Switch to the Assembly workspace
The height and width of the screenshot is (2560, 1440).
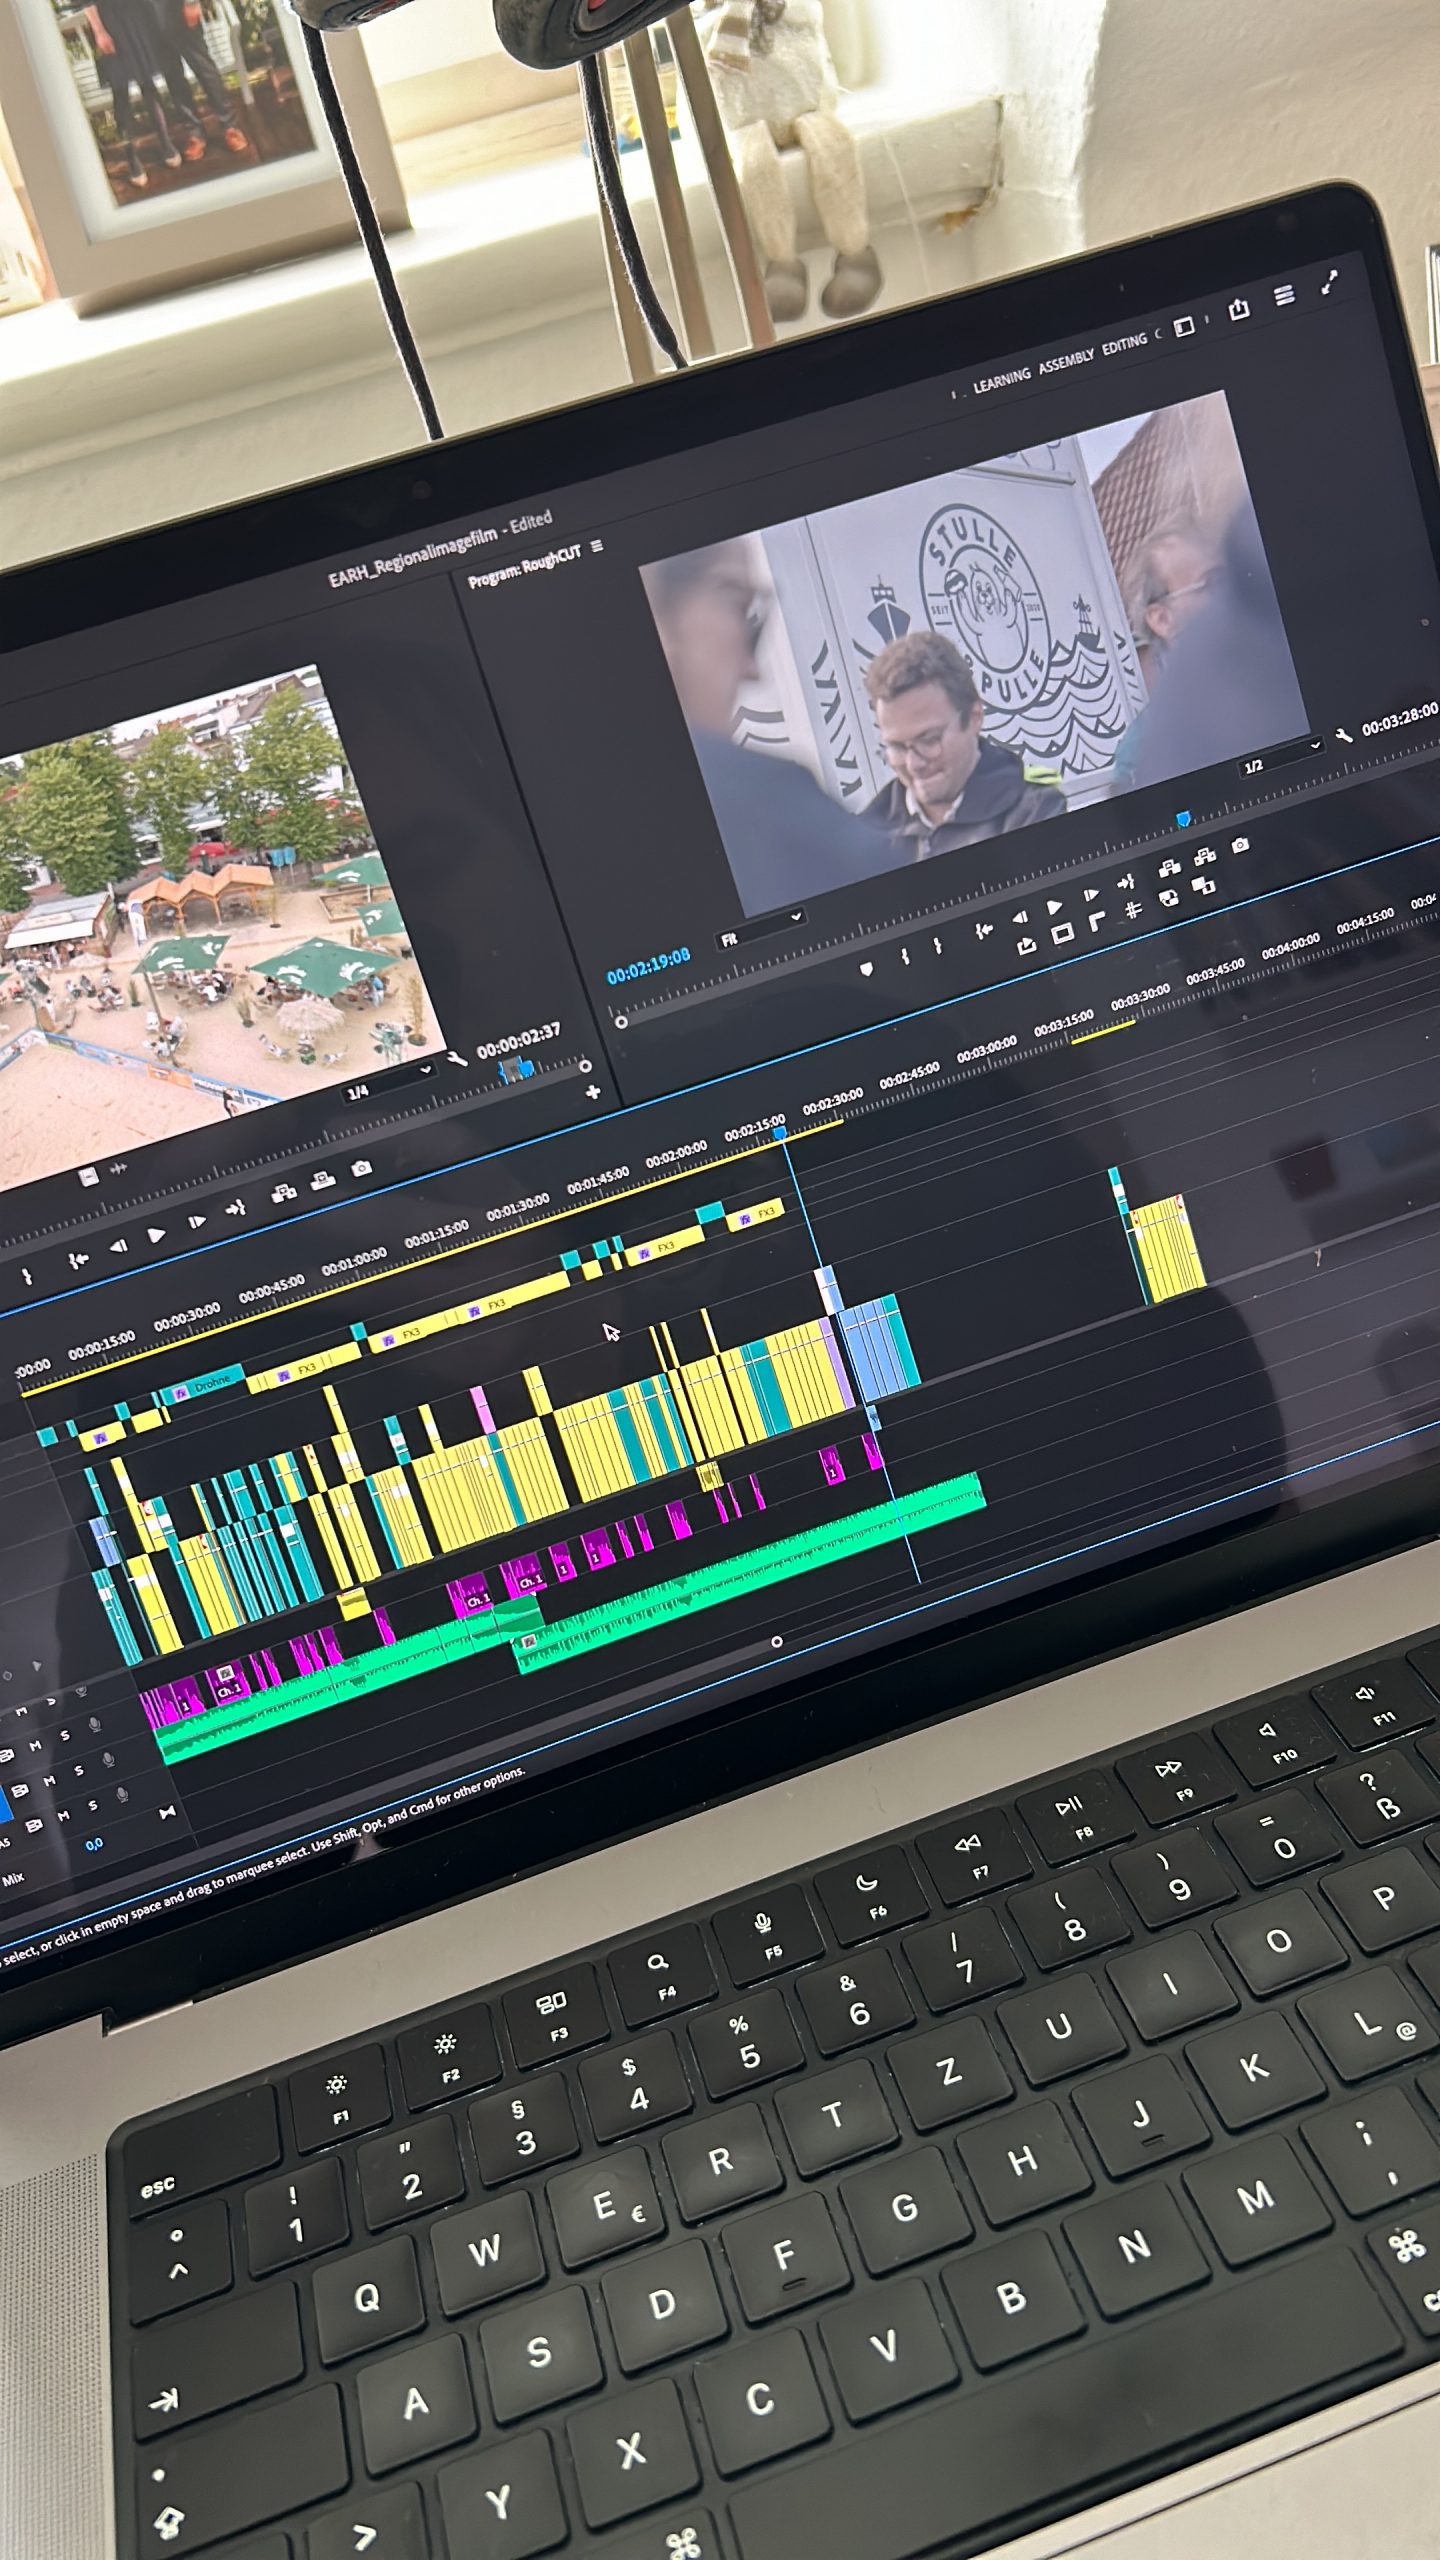[1065, 362]
